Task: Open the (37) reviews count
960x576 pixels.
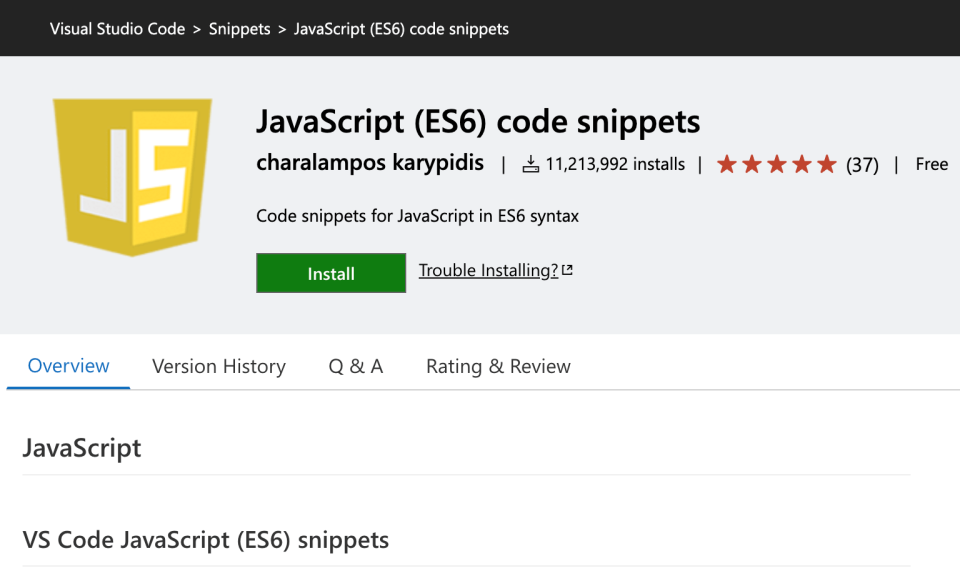Action: coord(862,165)
